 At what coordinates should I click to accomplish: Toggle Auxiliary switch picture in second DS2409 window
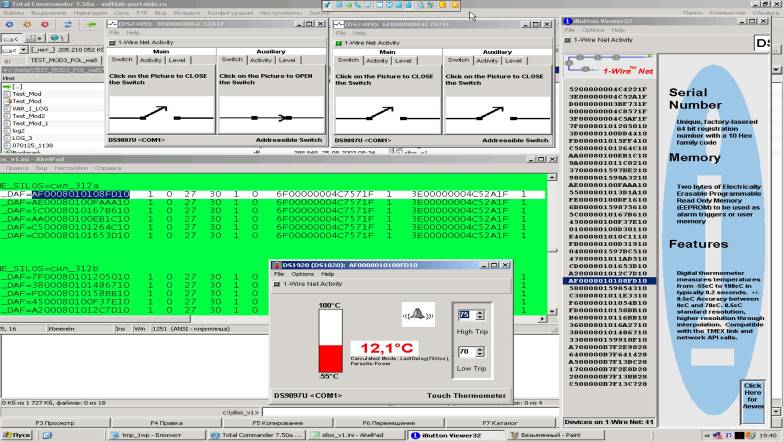tap(497, 115)
